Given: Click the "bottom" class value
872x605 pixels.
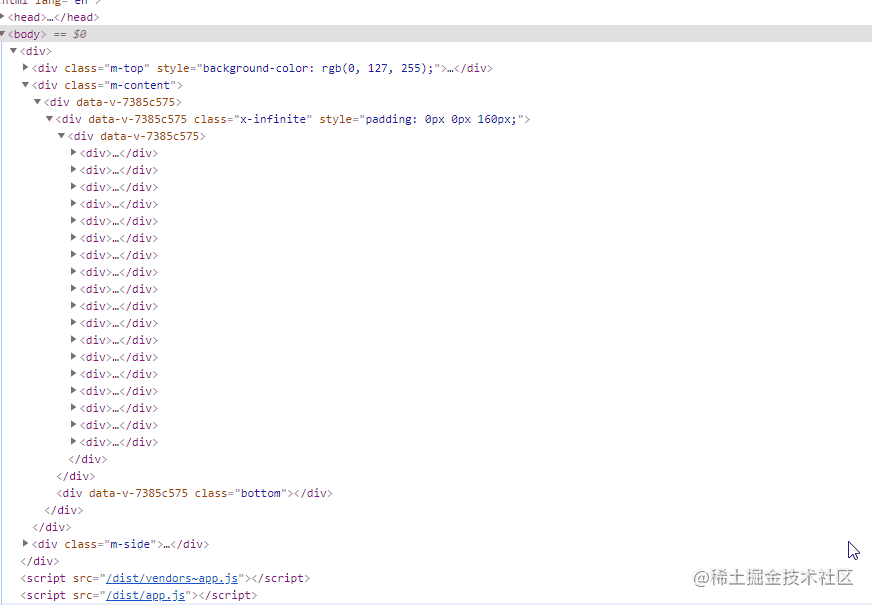Looking at the screenshot, I should pyautogui.click(x=260, y=493).
